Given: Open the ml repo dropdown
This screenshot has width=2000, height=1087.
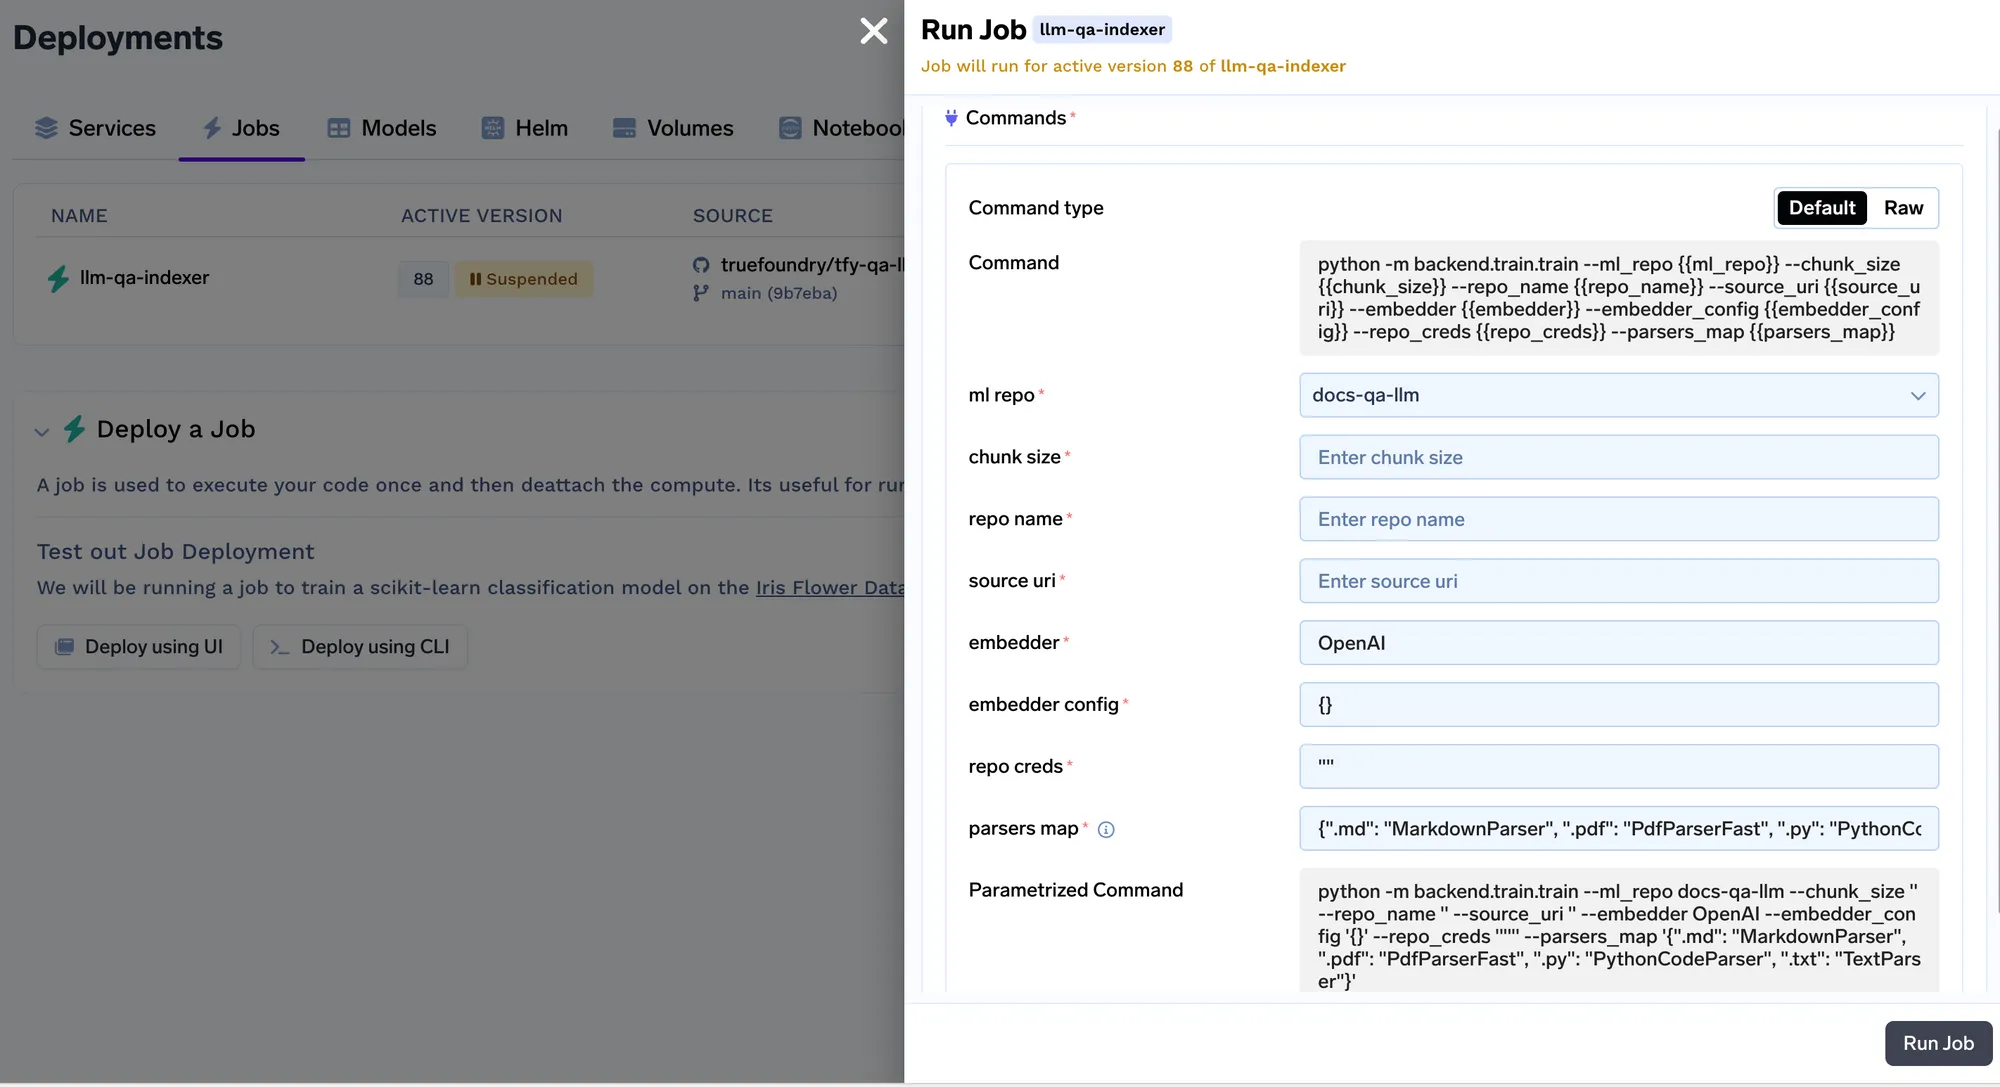Looking at the screenshot, I should (x=1618, y=395).
